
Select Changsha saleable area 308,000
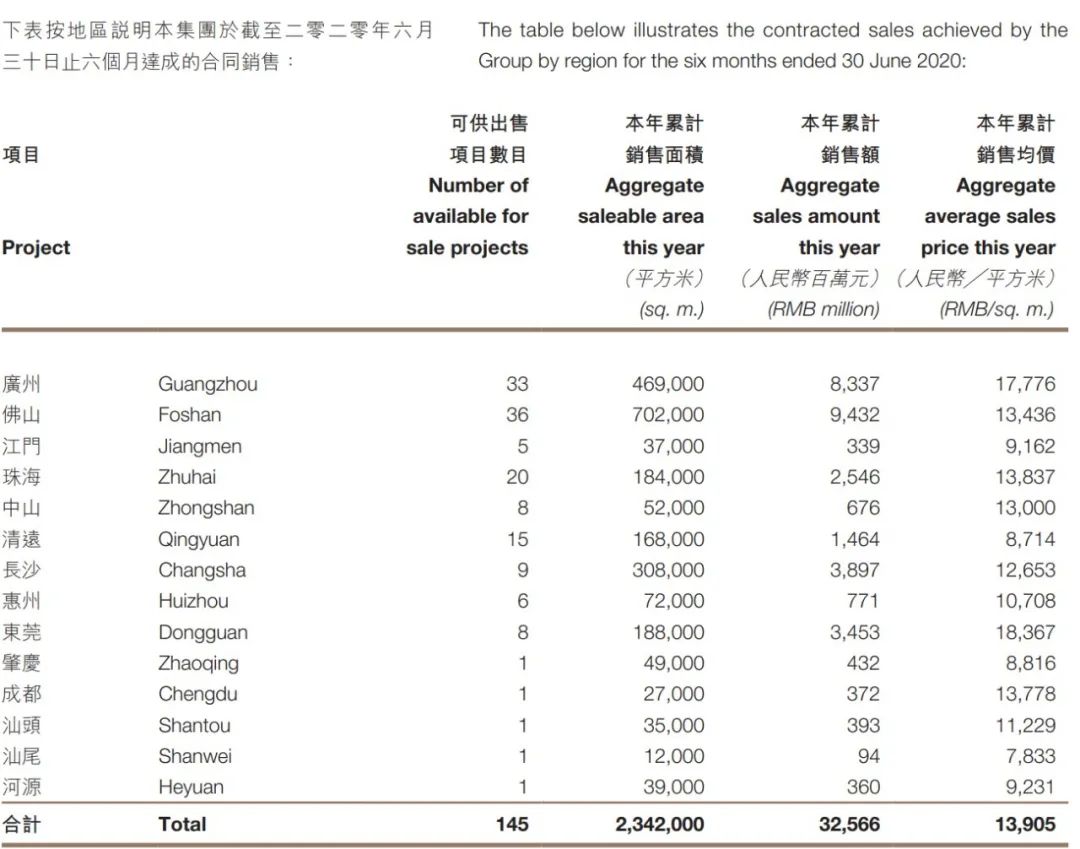pos(668,570)
